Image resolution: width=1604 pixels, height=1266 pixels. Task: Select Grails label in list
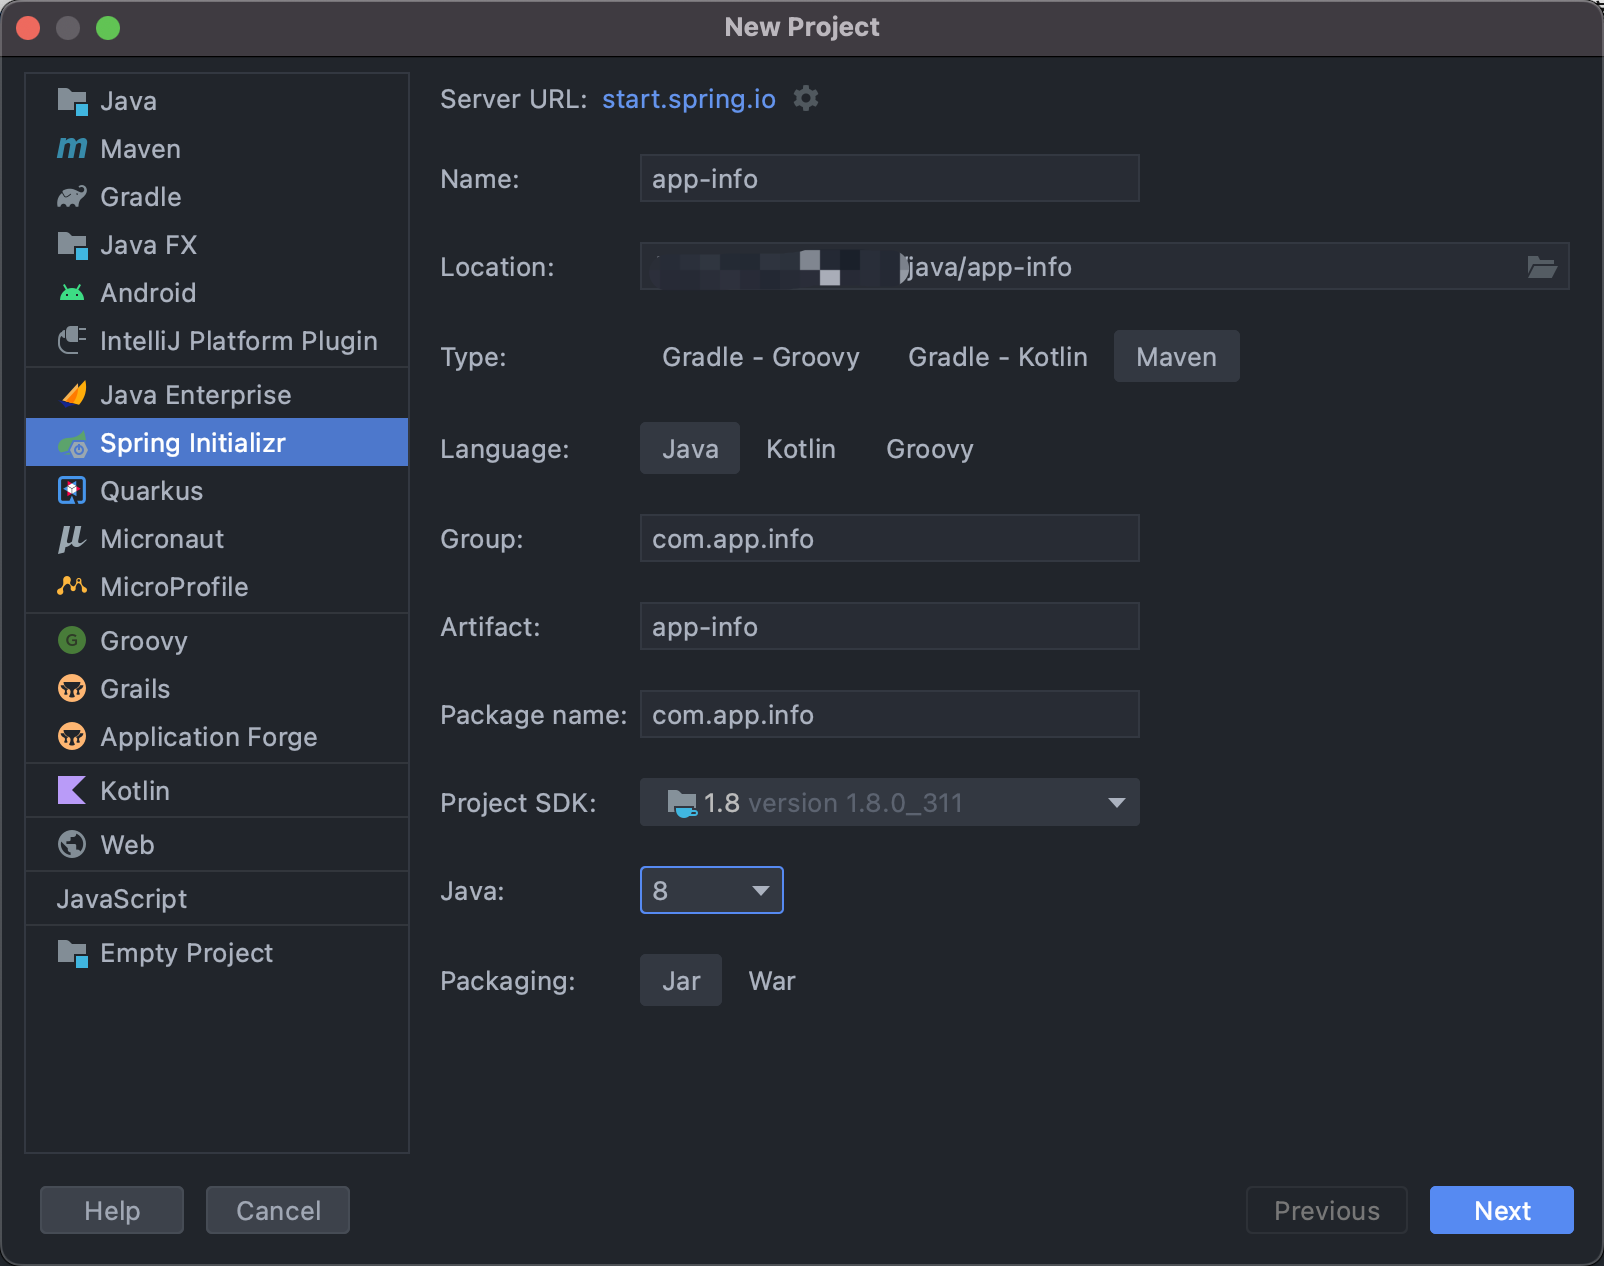135,689
